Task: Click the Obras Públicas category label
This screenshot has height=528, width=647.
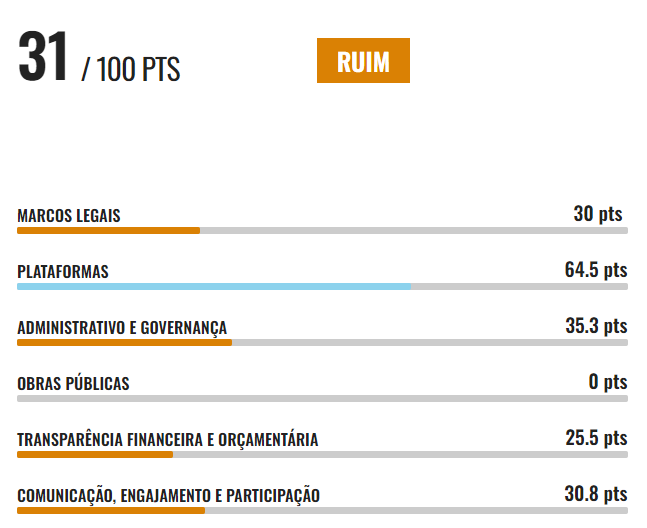Action: (x=73, y=384)
